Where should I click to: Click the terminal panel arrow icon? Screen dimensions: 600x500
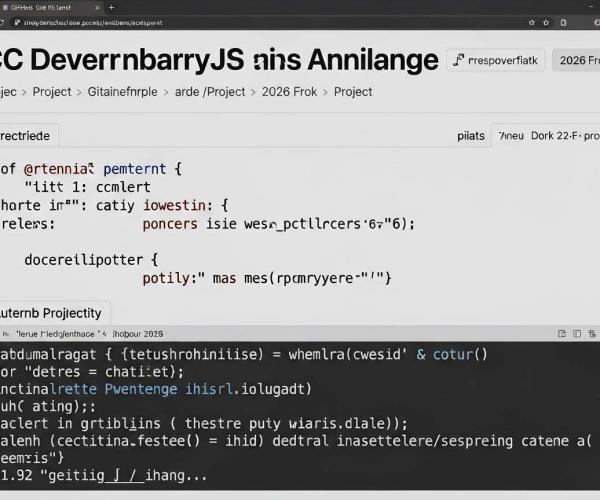tap(5, 334)
